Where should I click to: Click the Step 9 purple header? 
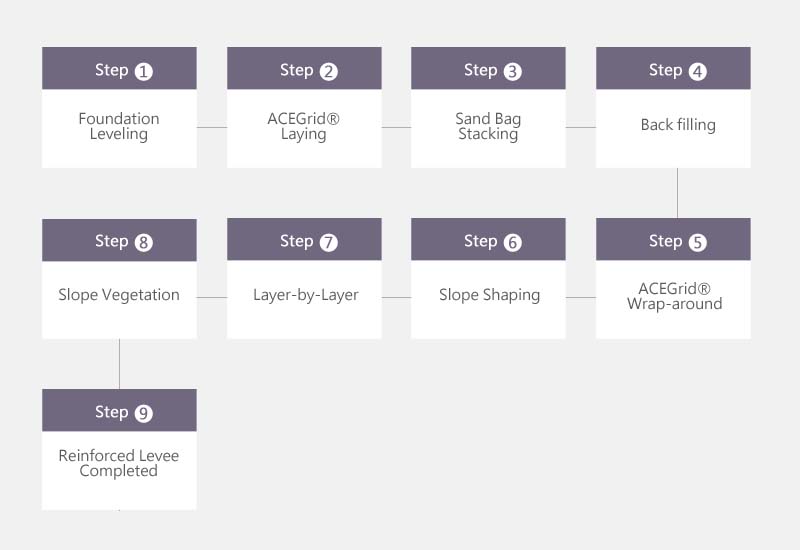[119, 410]
